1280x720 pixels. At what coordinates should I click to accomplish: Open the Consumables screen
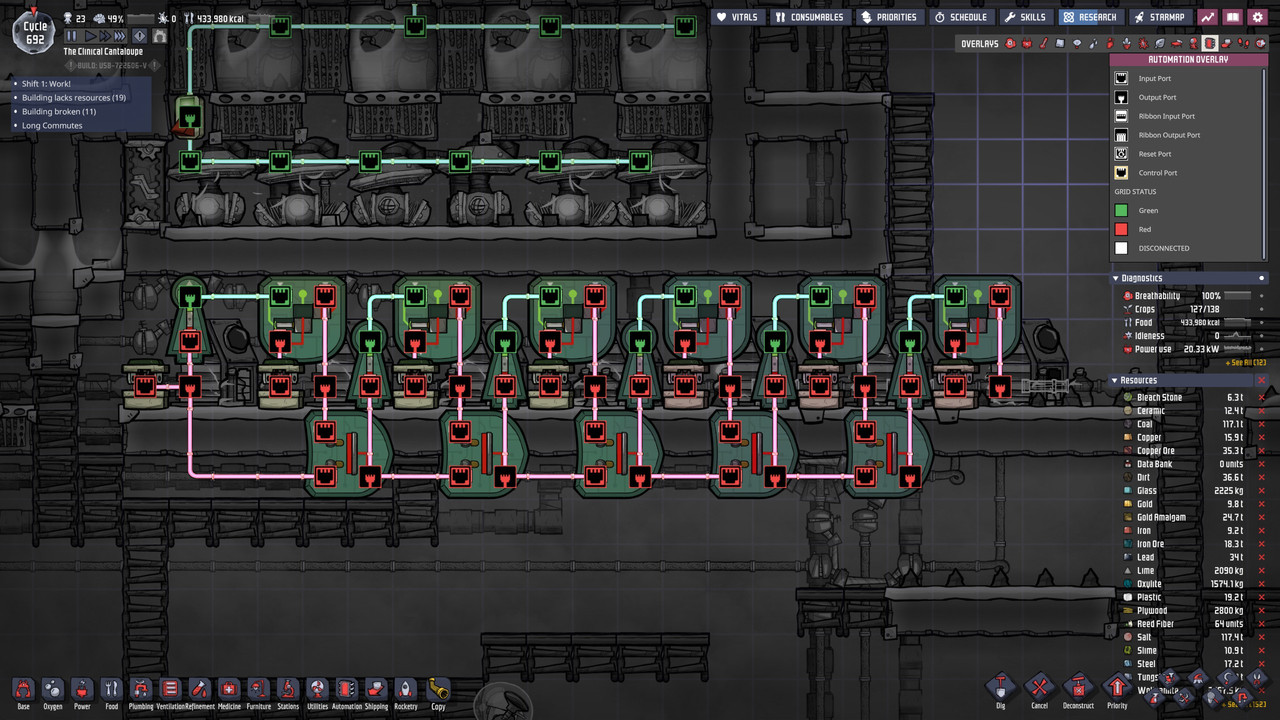(810, 17)
